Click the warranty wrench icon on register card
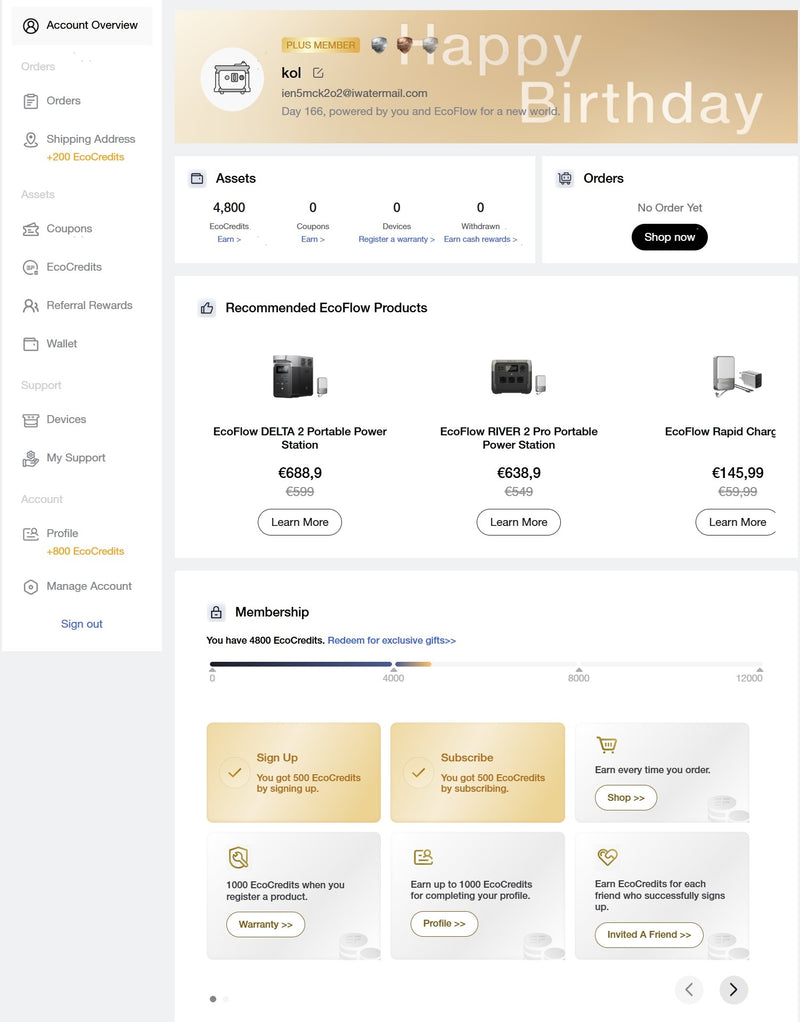Image resolution: width=800 pixels, height=1022 pixels. click(x=239, y=857)
